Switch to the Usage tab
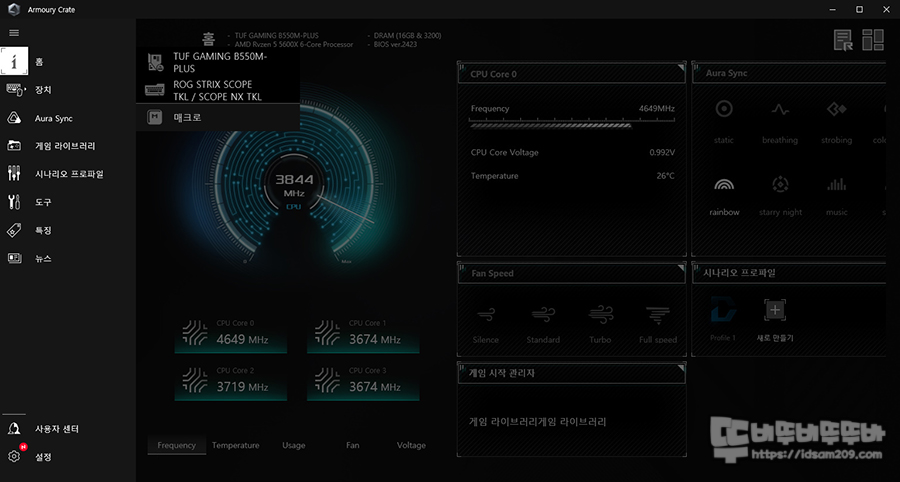The height and width of the screenshot is (482, 900). point(293,445)
